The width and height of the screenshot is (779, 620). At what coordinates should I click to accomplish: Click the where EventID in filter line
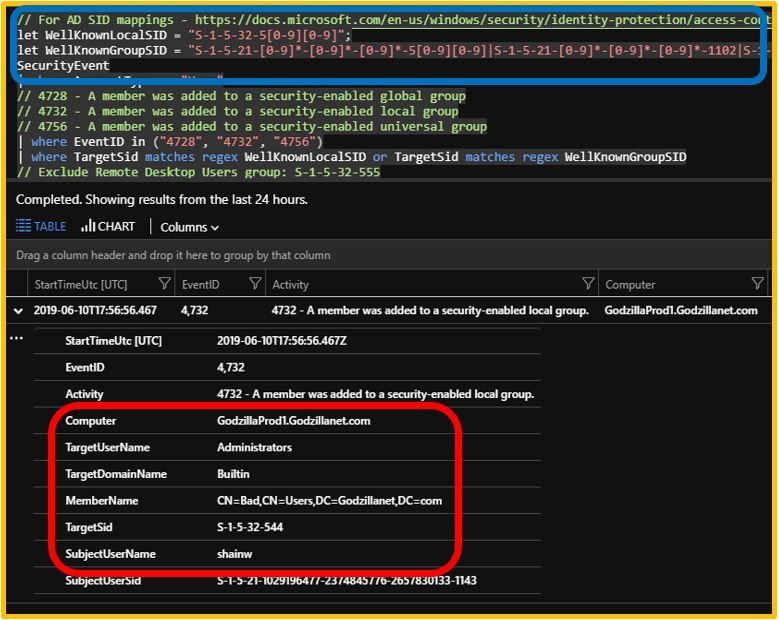coord(170,142)
